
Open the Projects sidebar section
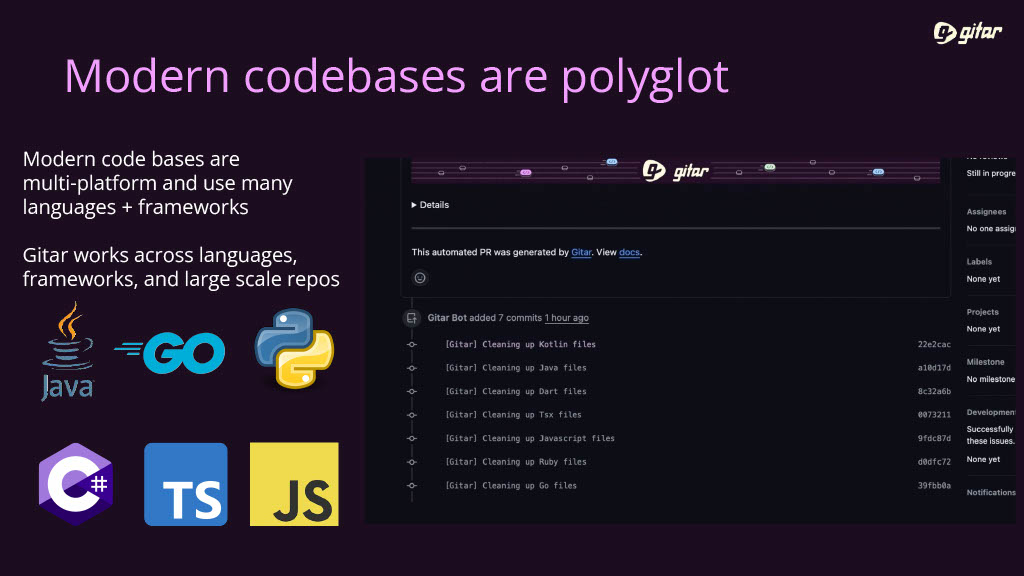tap(982, 312)
